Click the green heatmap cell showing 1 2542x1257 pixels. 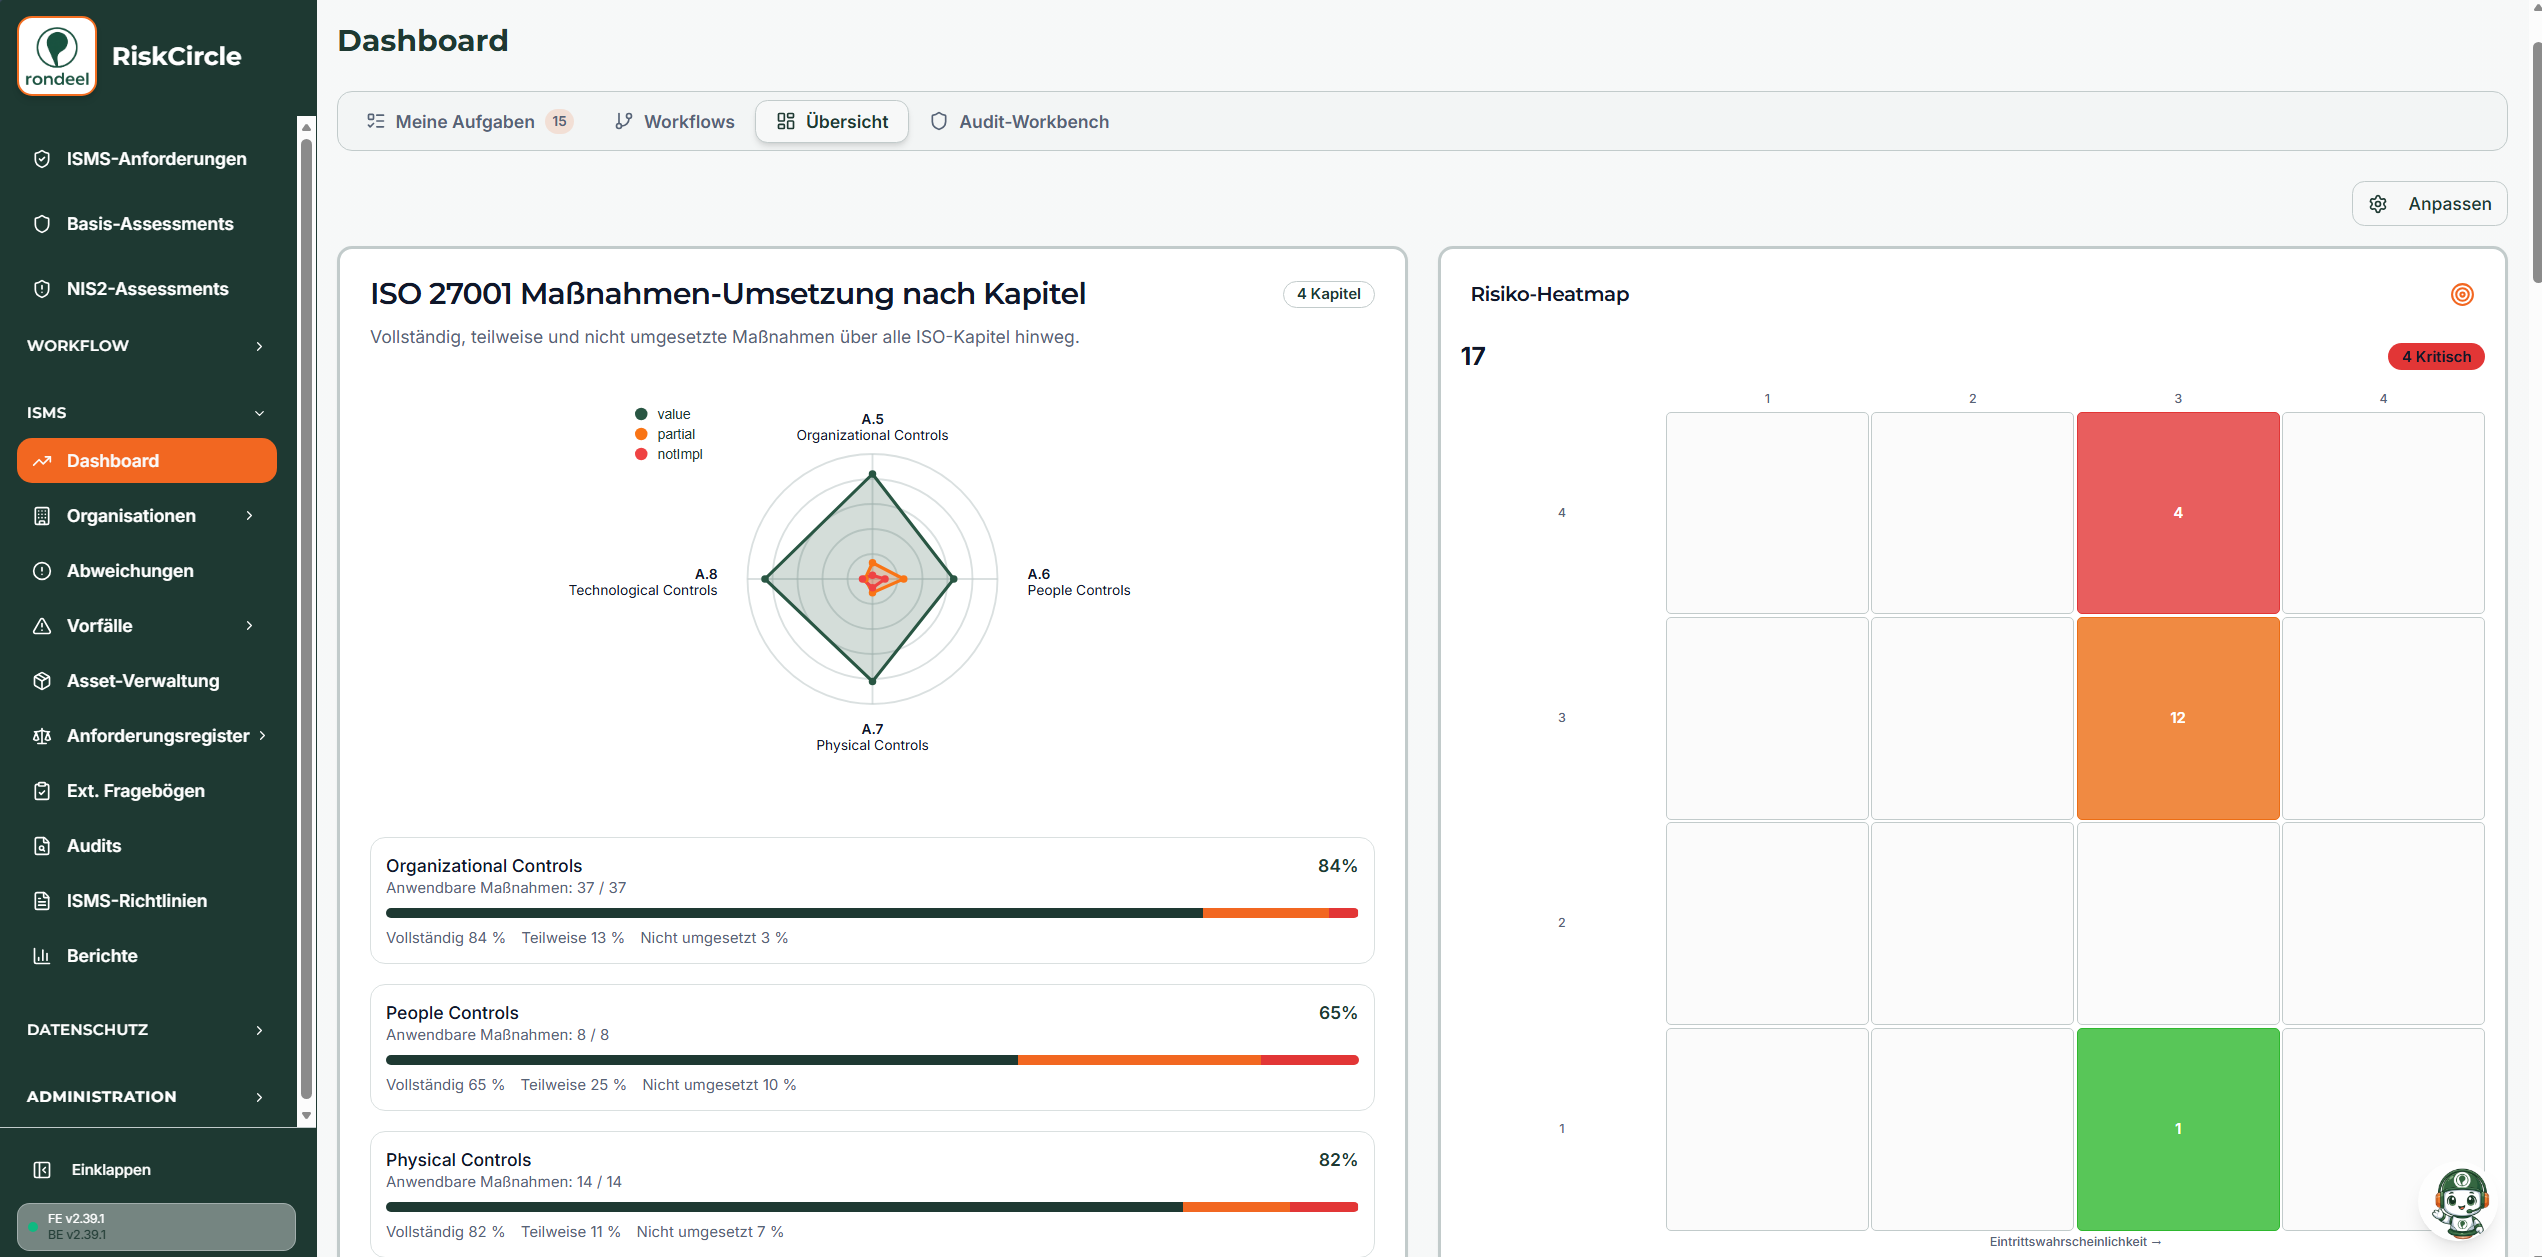[x=2178, y=1129]
